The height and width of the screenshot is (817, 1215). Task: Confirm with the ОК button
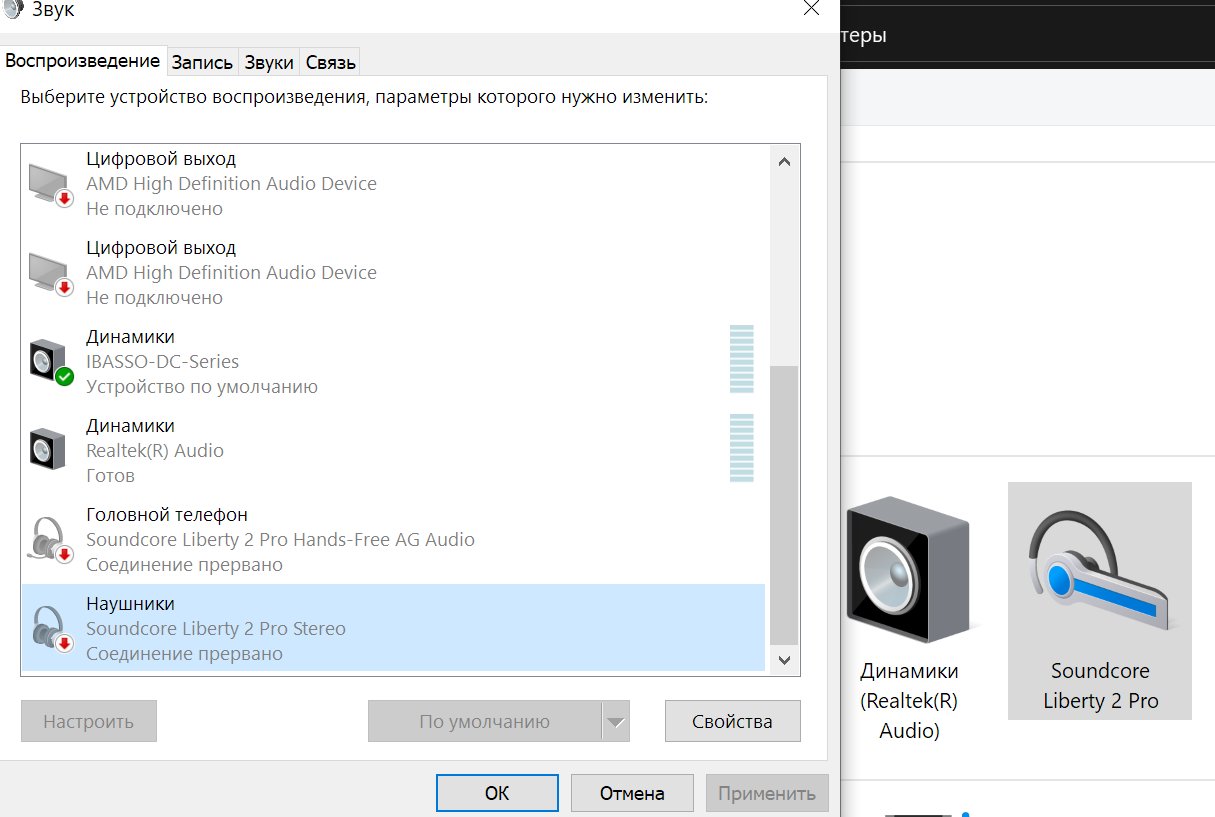coord(497,793)
